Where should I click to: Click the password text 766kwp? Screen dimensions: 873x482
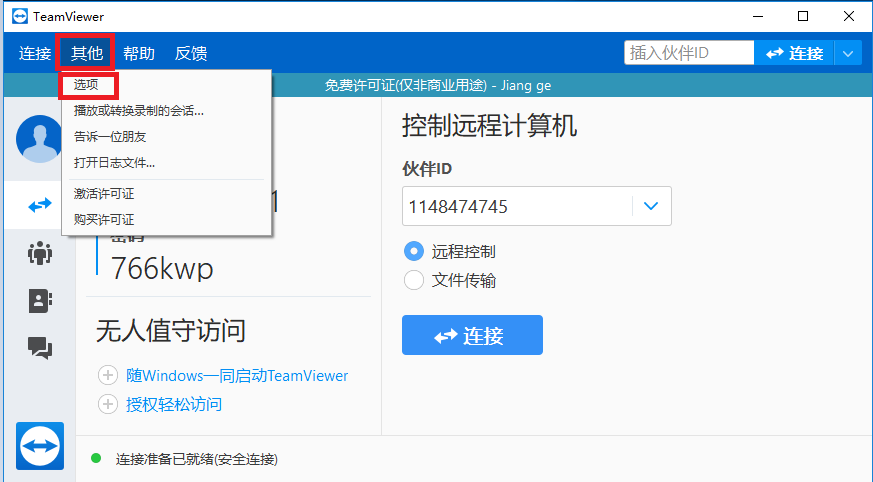[162, 268]
